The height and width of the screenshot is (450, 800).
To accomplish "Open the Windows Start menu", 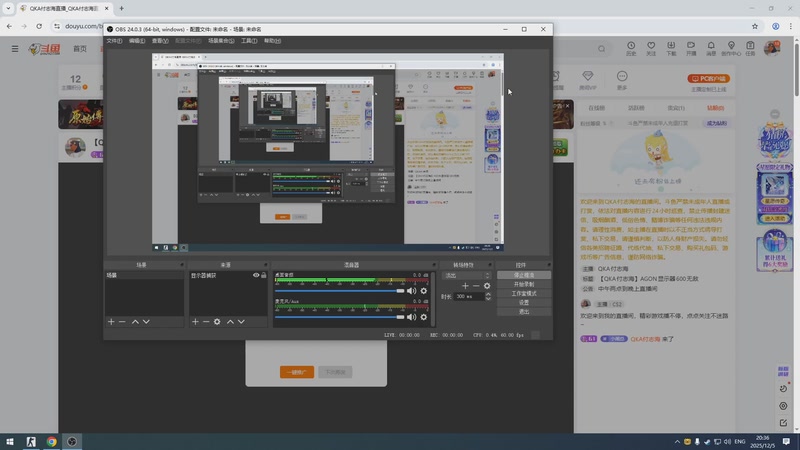I will (x=10, y=442).
